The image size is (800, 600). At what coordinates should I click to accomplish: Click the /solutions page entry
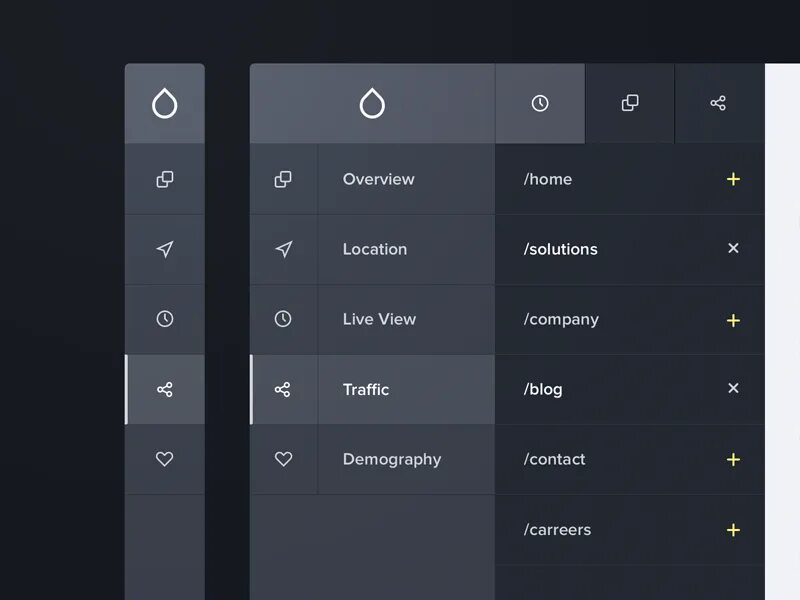tap(630, 249)
